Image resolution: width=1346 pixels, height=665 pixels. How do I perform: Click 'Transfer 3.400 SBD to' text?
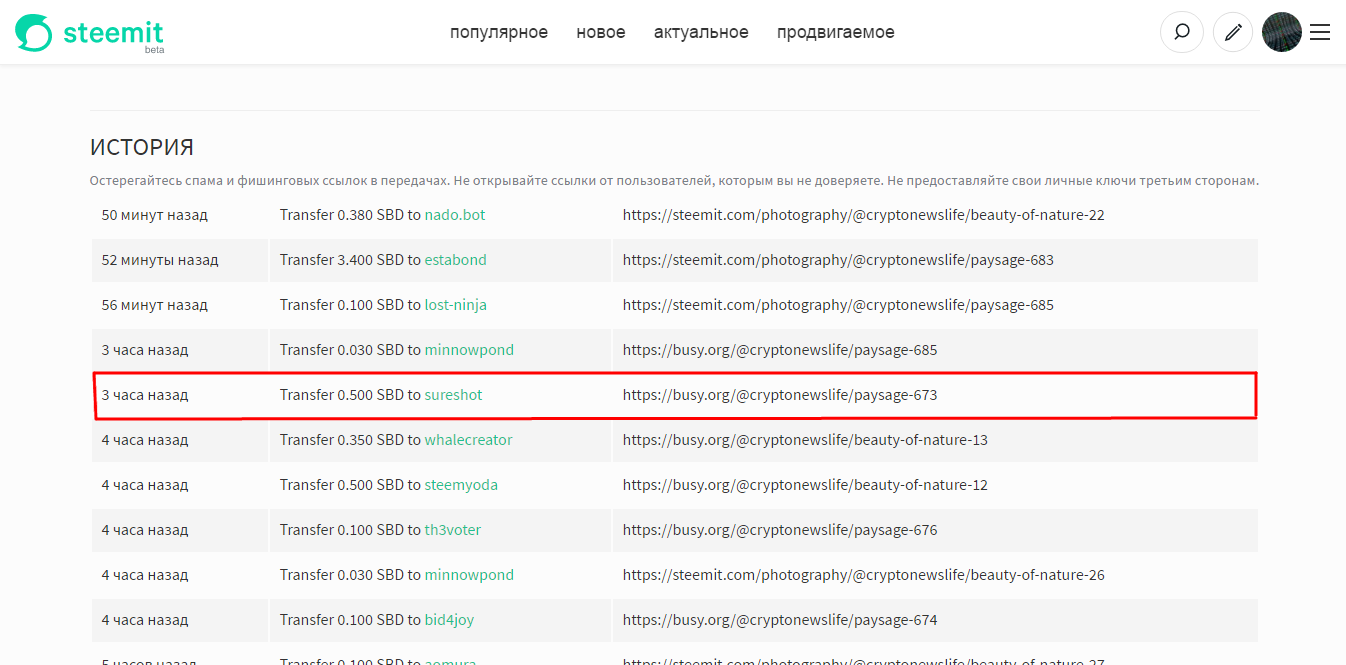click(350, 260)
